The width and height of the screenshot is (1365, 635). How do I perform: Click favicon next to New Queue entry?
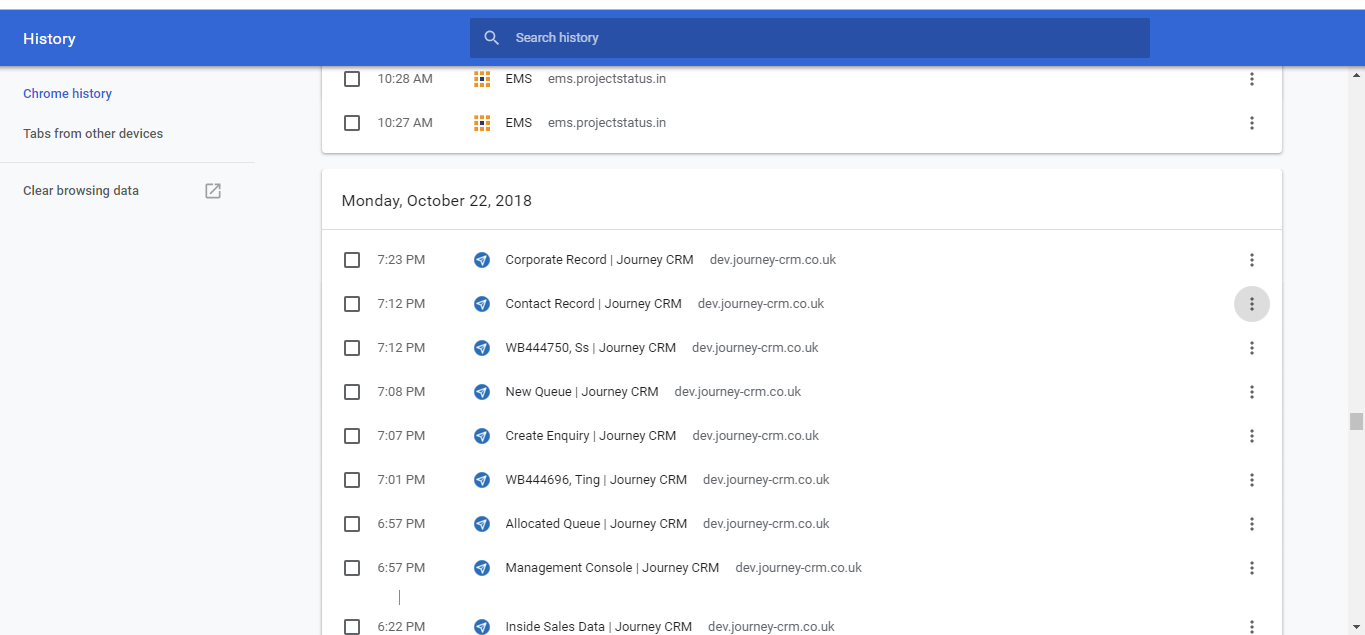(x=482, y=392)
